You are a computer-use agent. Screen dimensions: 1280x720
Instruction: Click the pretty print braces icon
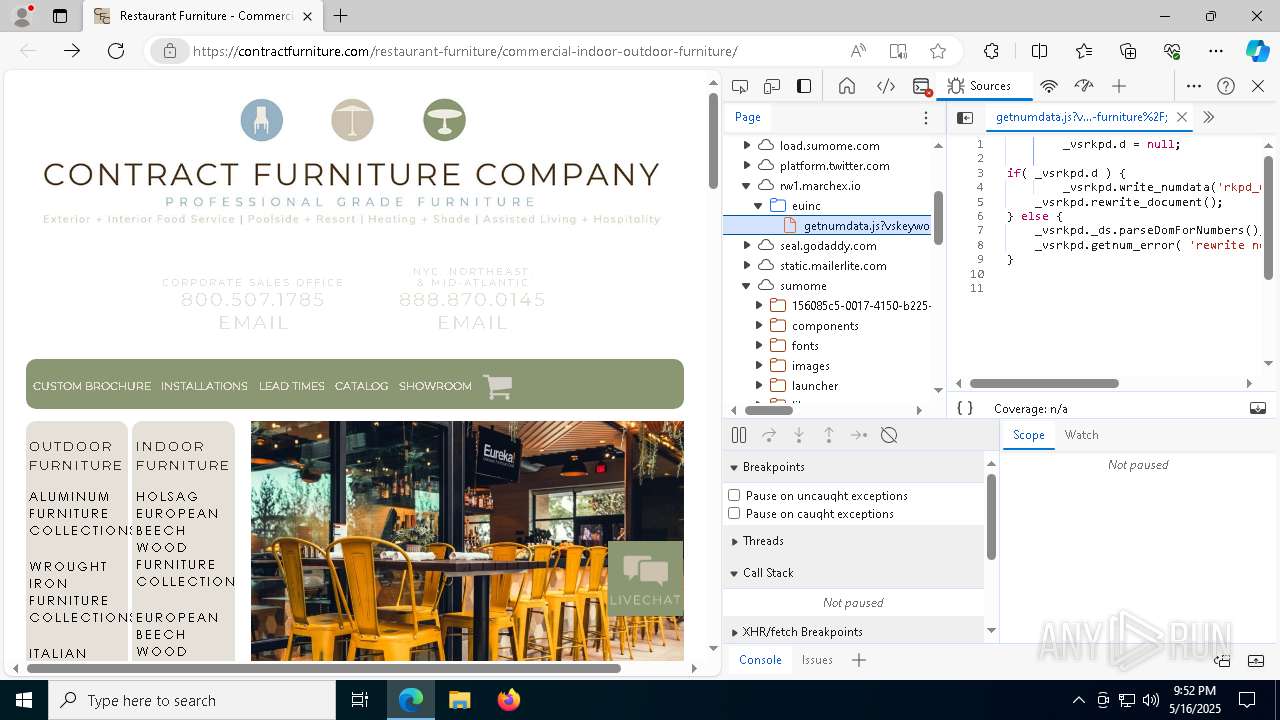tap(965, 408)
